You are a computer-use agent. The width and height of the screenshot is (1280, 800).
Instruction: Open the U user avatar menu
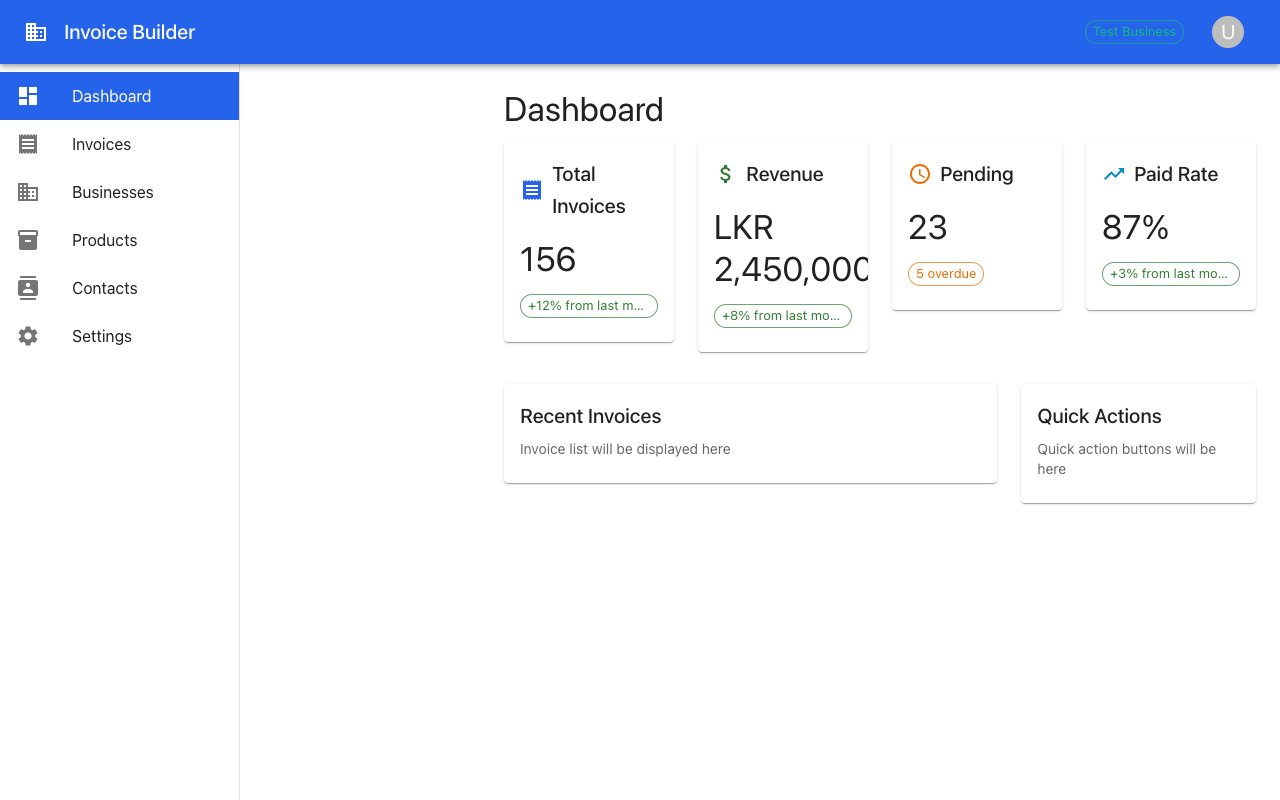coord(1228,31)
